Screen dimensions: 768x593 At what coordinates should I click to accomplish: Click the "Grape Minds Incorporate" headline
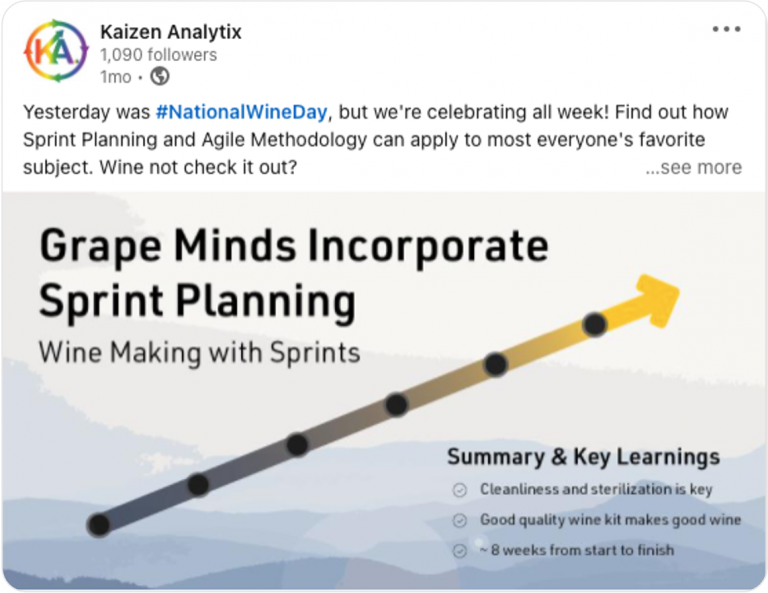[x=293, y=245]
